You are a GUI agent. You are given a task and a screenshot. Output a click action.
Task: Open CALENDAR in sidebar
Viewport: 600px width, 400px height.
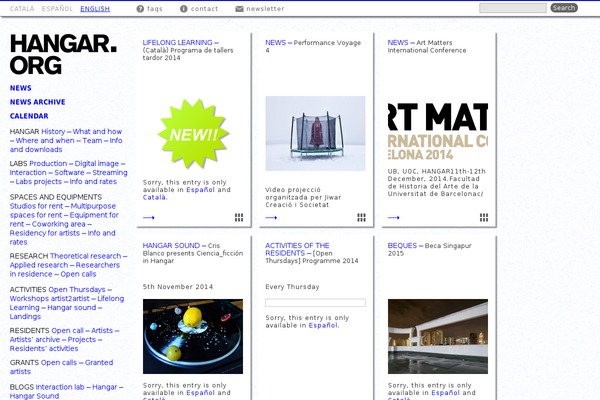pos(29,116)
